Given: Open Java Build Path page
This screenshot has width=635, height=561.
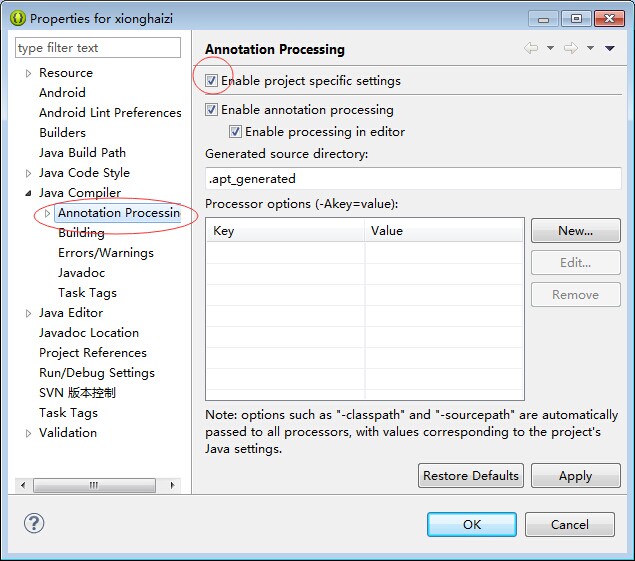Looking at the screenshot, I should (82, 153).
